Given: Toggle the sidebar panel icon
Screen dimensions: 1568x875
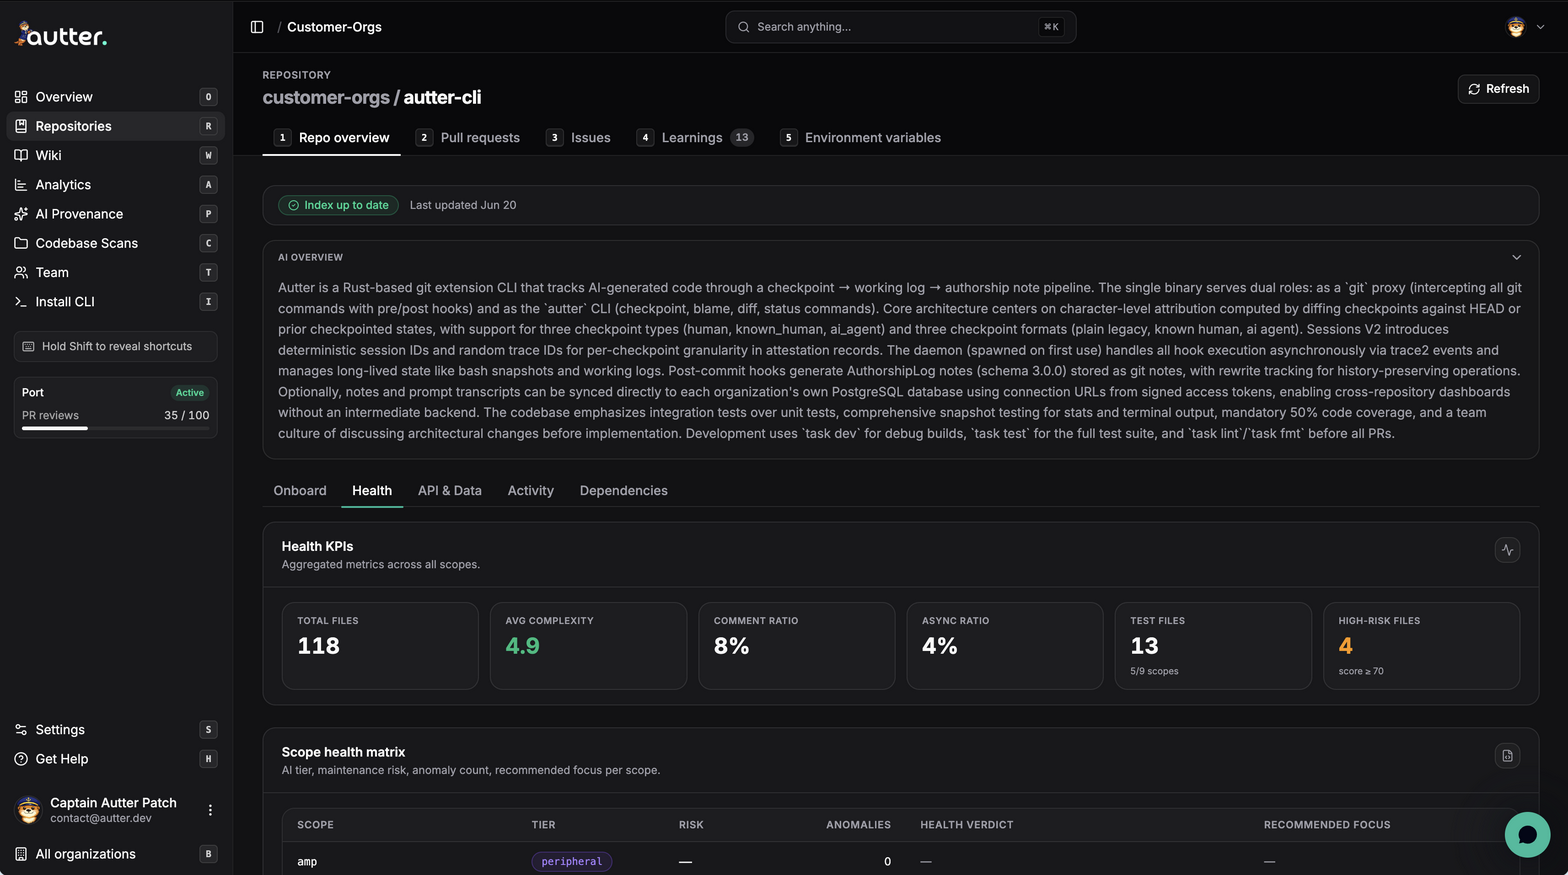Looking at the screenshot, I should click(257, 27).
